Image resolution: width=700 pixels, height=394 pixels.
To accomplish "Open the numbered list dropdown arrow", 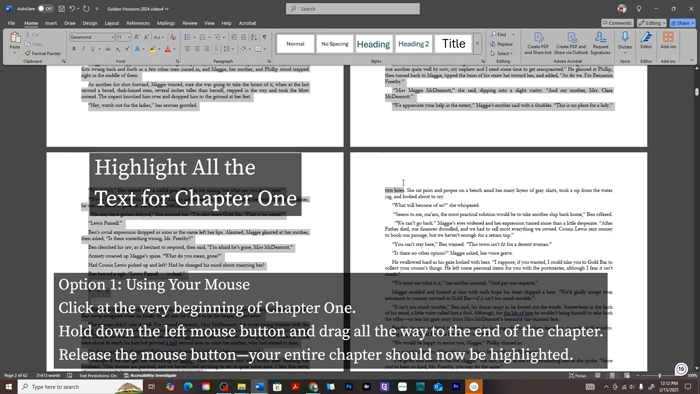I will (x=209, y=37).
